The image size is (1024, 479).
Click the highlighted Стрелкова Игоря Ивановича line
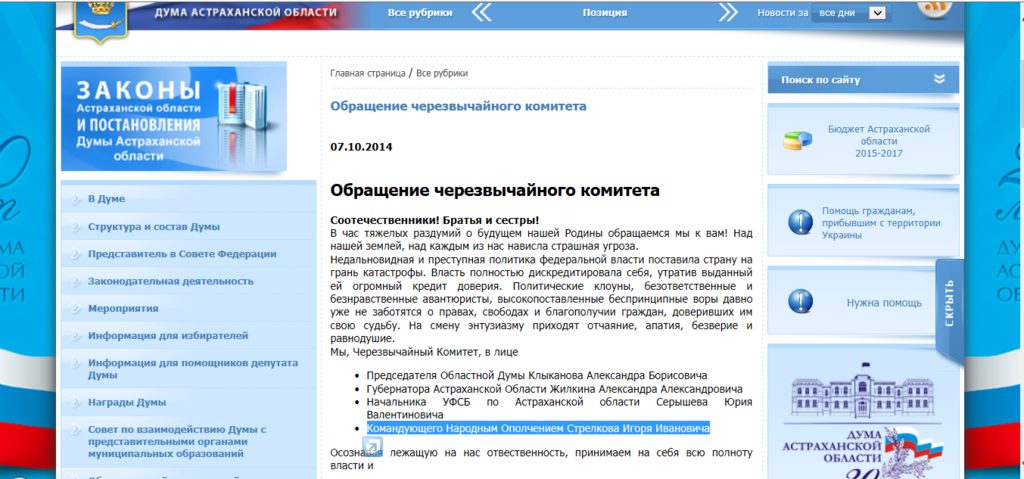pos(538,429)
